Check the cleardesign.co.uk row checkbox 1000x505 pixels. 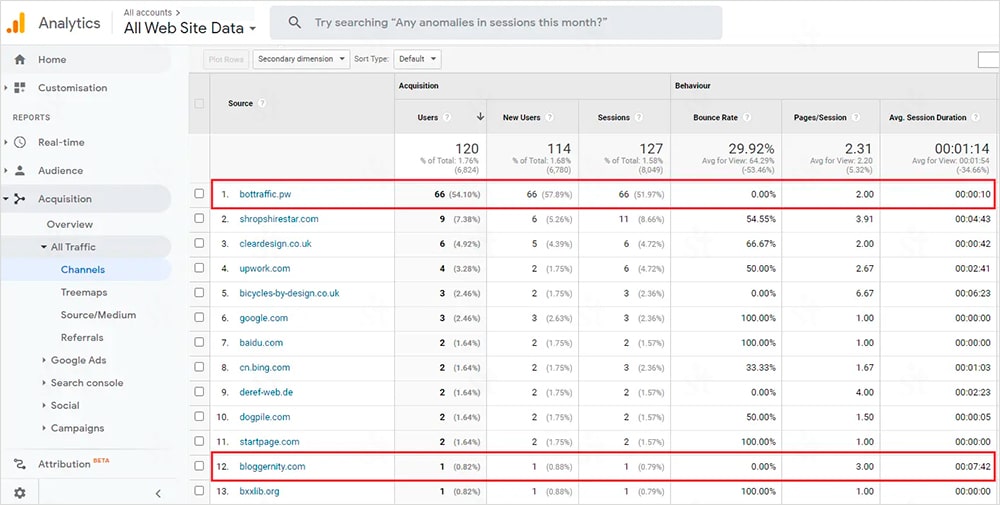point(199,244)
